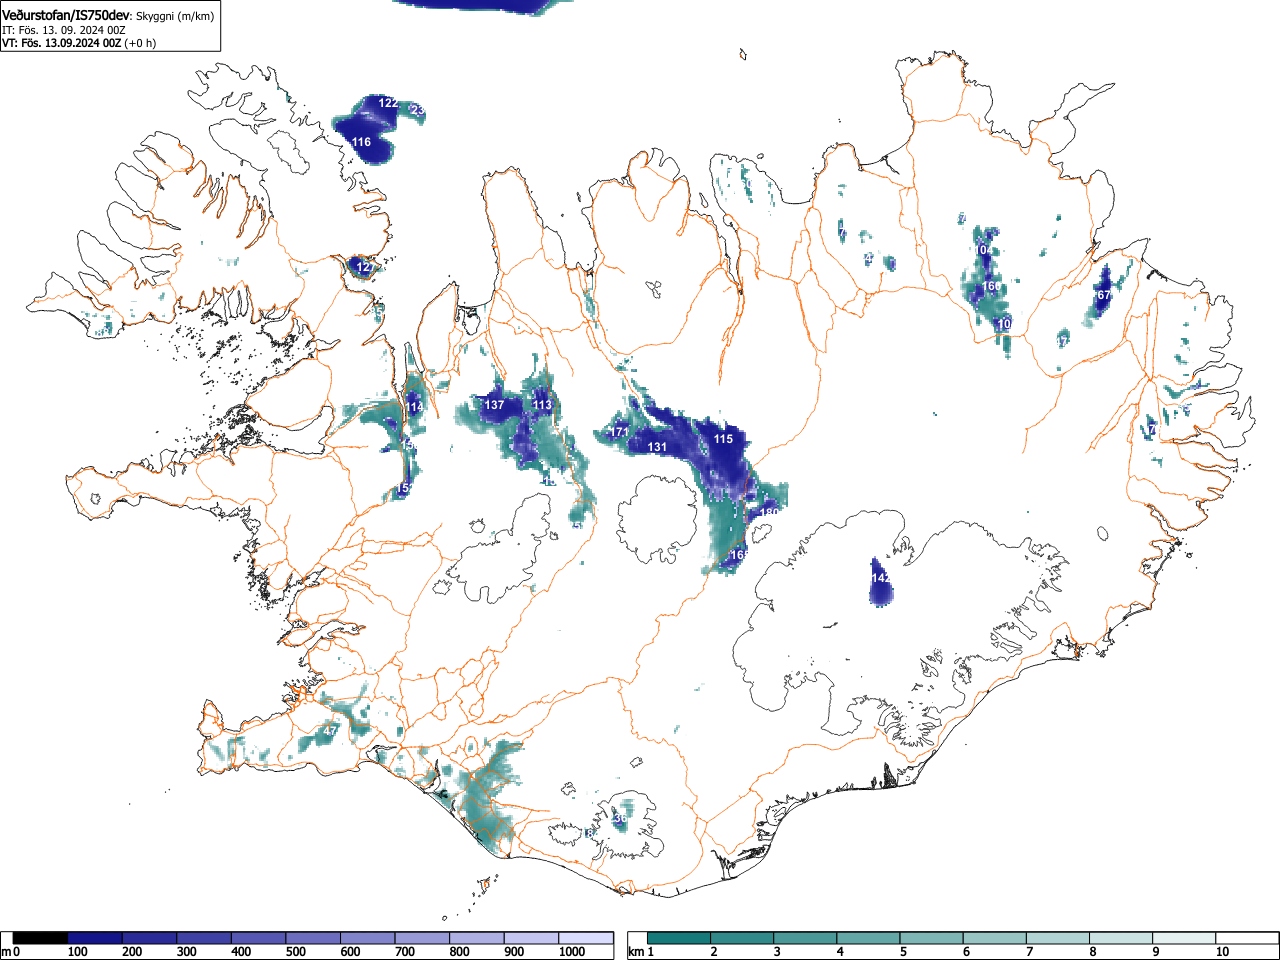This screenshot has height=960, width=1280.
Task: Click the 171 visibility value label
Action: 620,432
